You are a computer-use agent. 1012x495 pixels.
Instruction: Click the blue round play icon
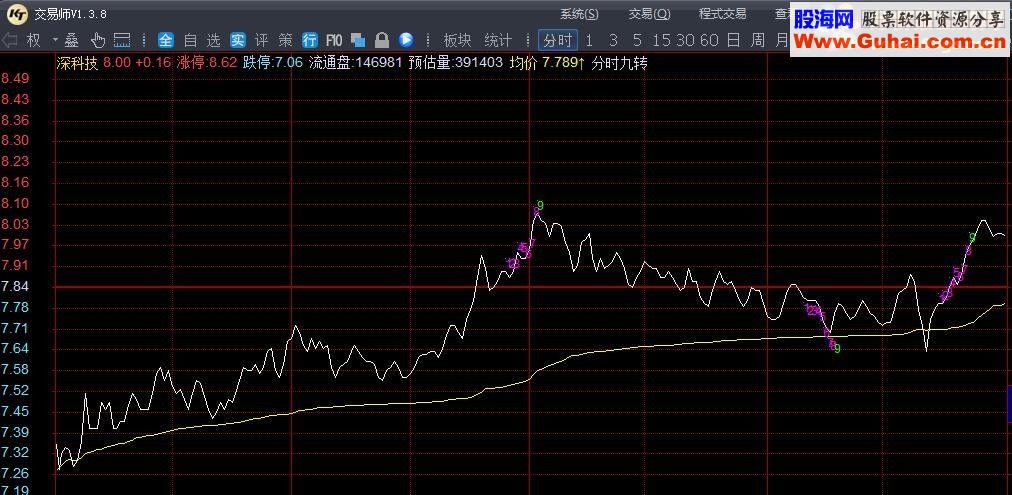click(x=406, y=41)
